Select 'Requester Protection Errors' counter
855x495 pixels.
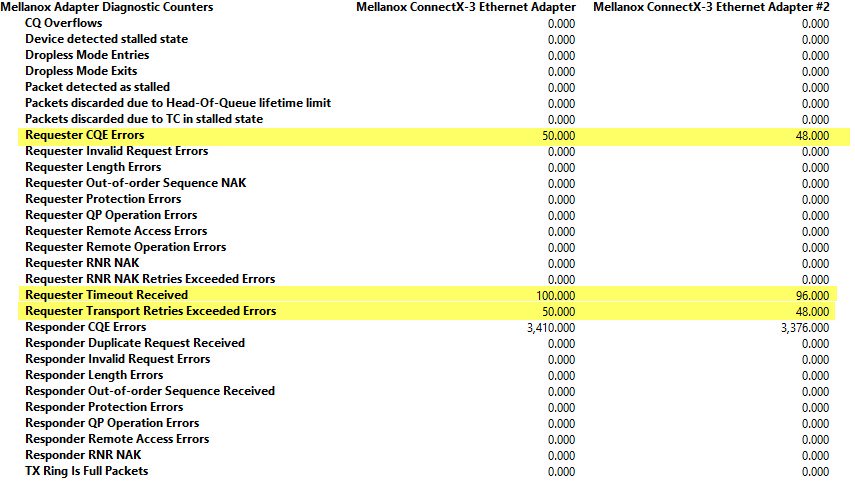103,199
